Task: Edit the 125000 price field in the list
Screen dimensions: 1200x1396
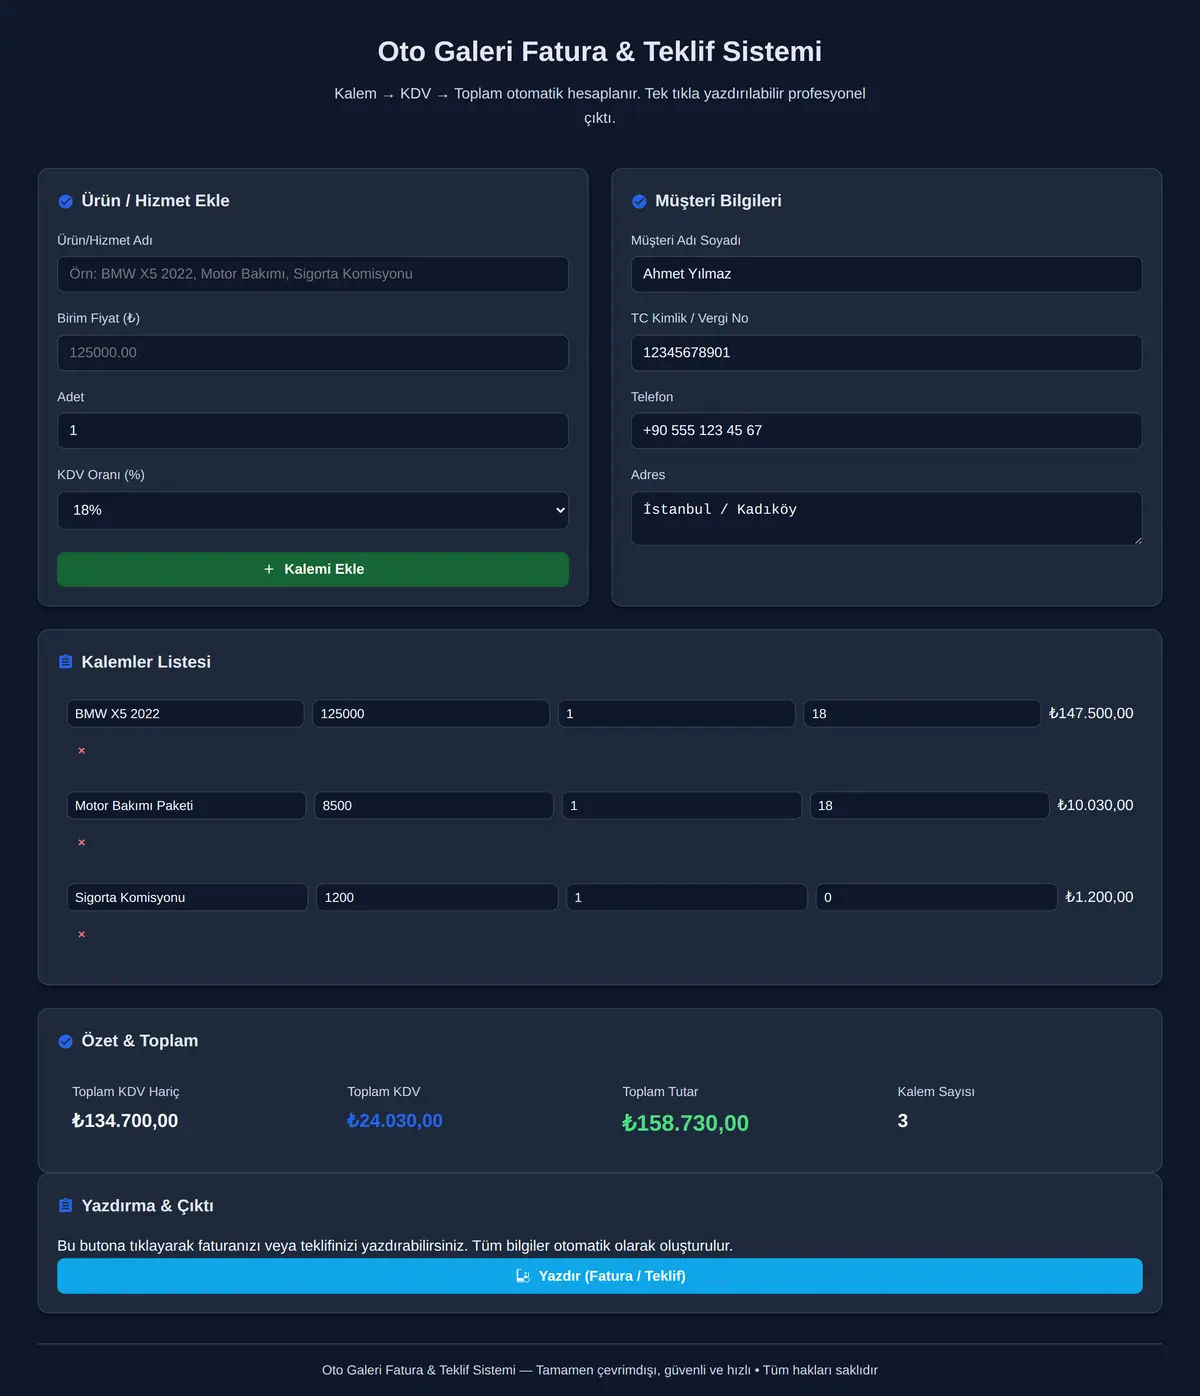Action: pos(431,713)
